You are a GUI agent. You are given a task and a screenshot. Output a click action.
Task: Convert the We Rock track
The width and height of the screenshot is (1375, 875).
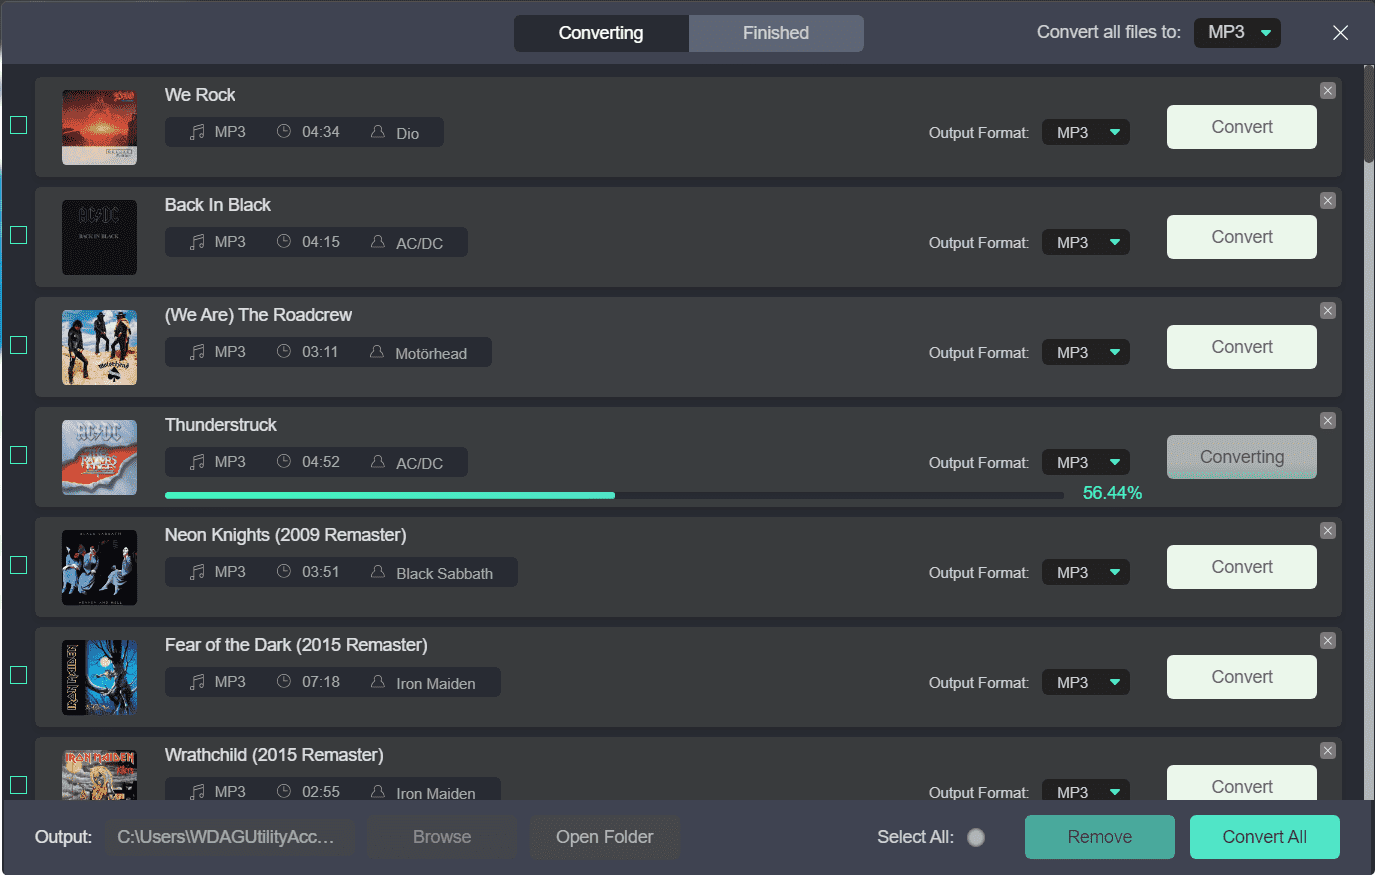pyautogui.click(x=1242, y=127)
